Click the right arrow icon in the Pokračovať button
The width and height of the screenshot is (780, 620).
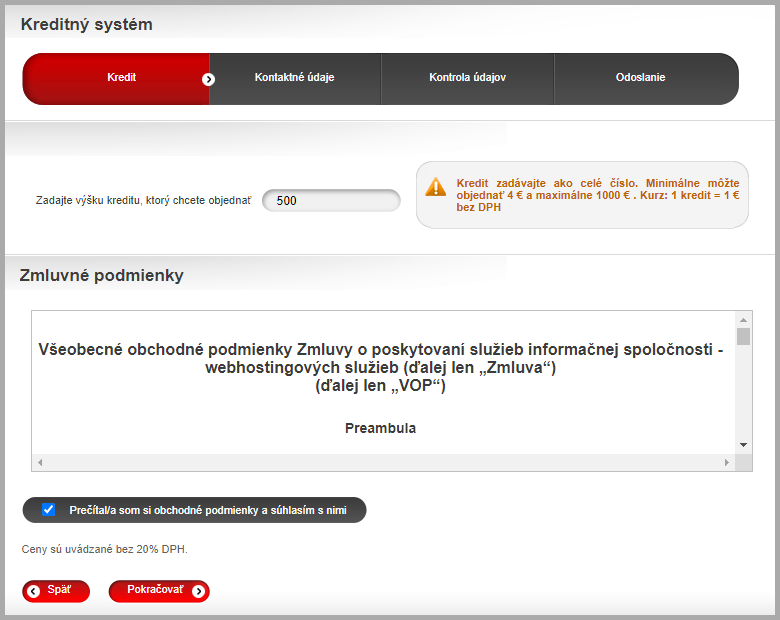pos(198,591)
